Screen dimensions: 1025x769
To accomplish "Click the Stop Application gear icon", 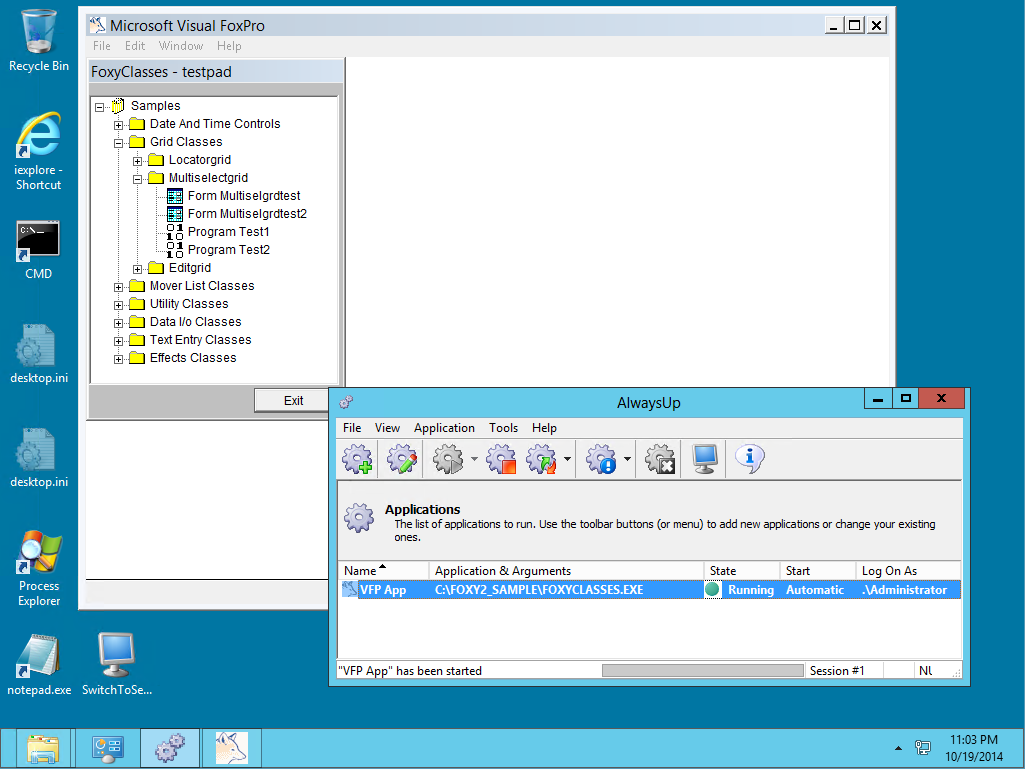I will 501,460.
